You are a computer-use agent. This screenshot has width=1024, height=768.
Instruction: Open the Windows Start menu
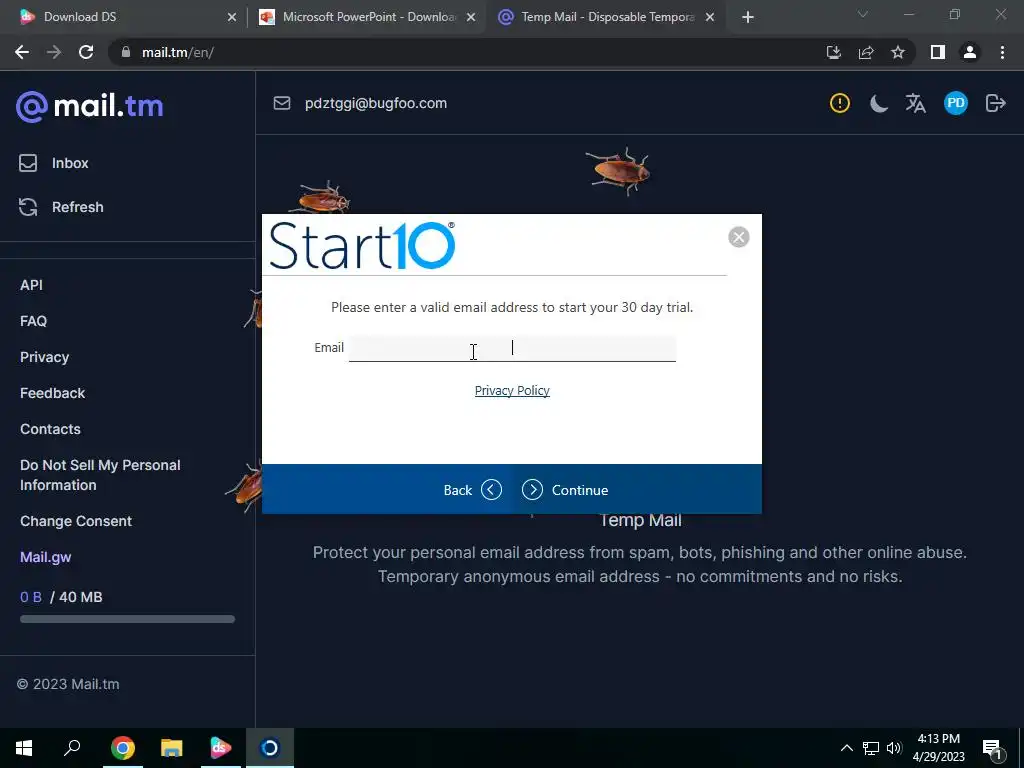click(x=24, y=748)
